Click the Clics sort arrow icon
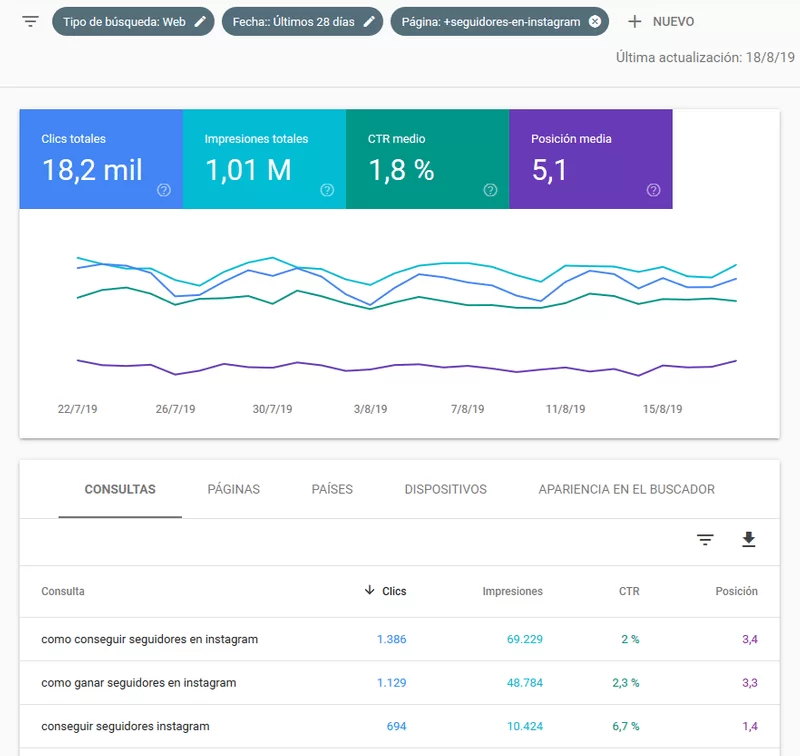The width and height of the screenshot is (800, 756). click(x=369, y=591)
